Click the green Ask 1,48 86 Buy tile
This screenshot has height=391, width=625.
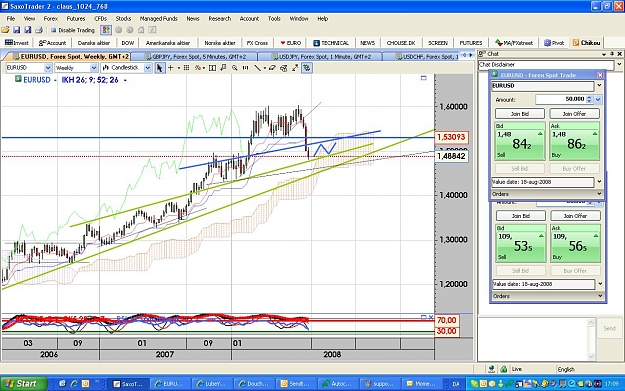click(x=574, y=141)
